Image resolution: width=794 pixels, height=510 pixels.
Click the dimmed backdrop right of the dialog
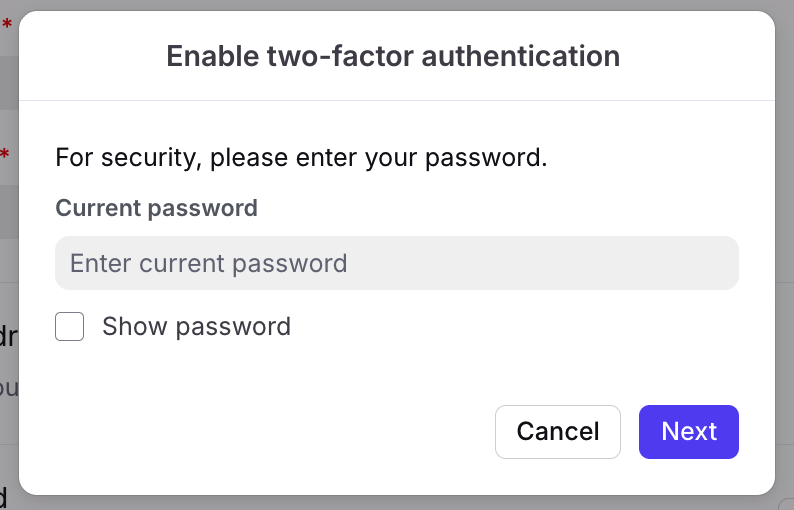tap(785, 250)
